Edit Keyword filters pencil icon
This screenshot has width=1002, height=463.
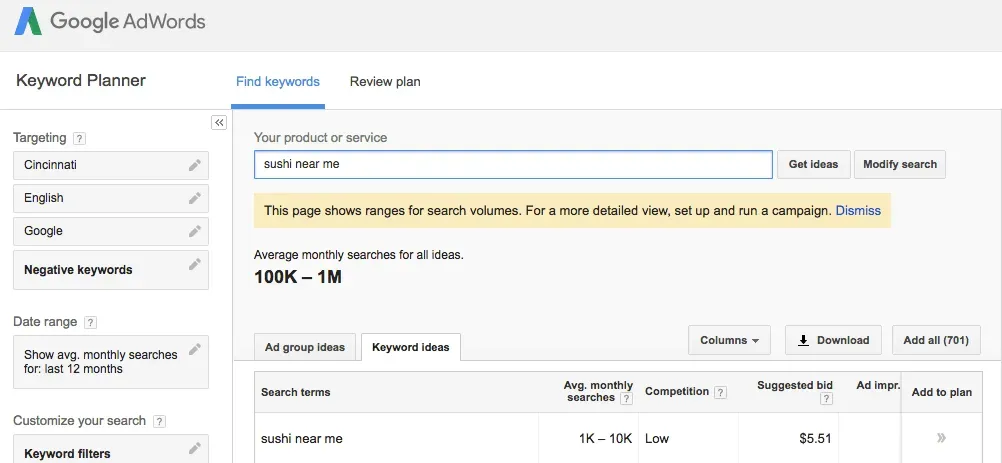[195, 448]
